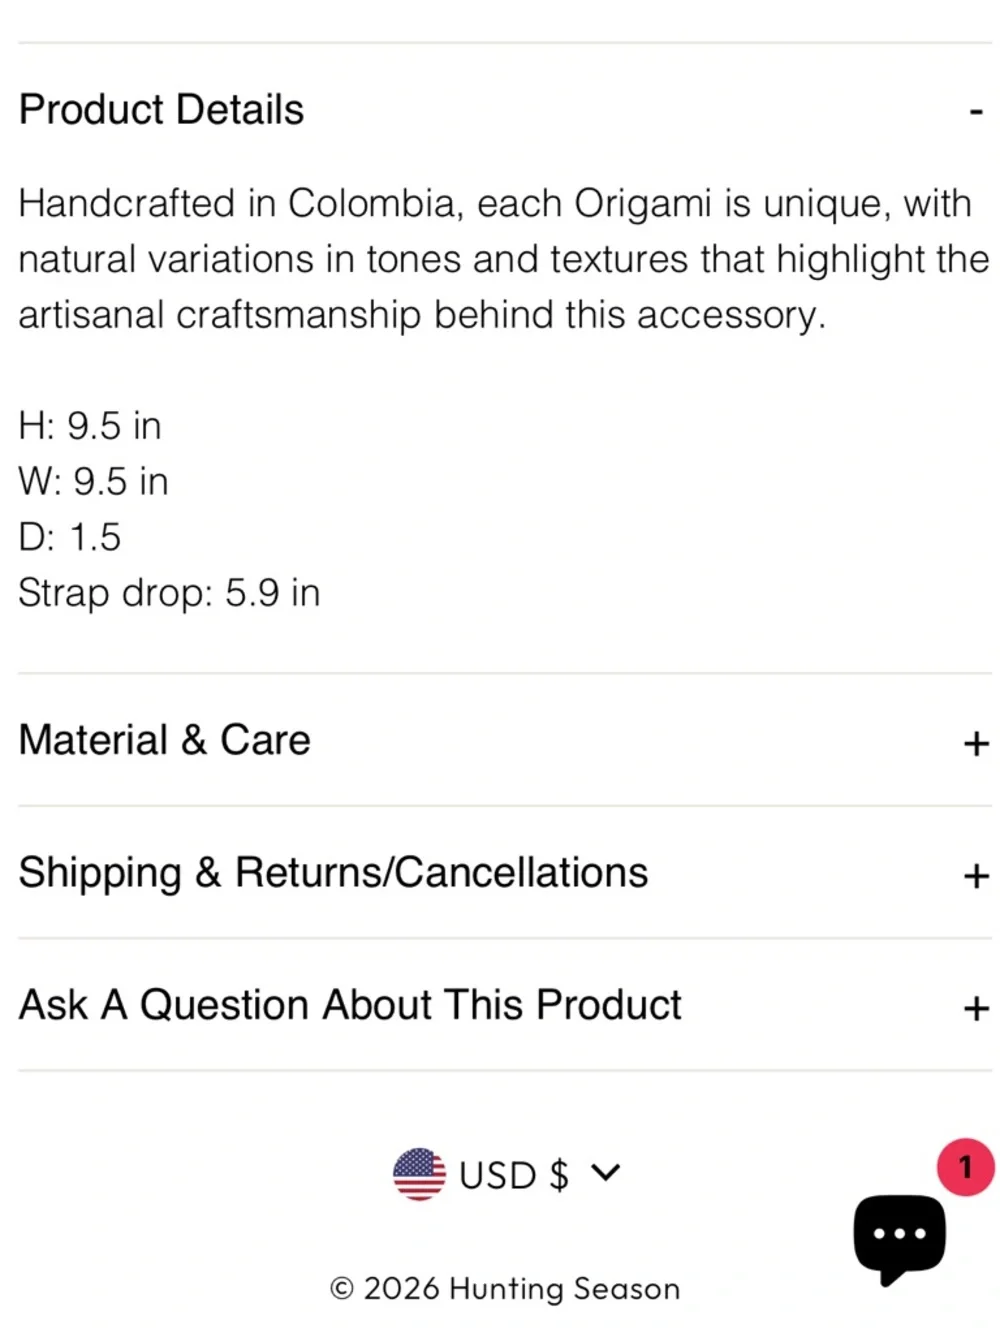1000x1333 pixels.
Task: Expand the Material & Care section heading
Action: click(x=165, y=740)
